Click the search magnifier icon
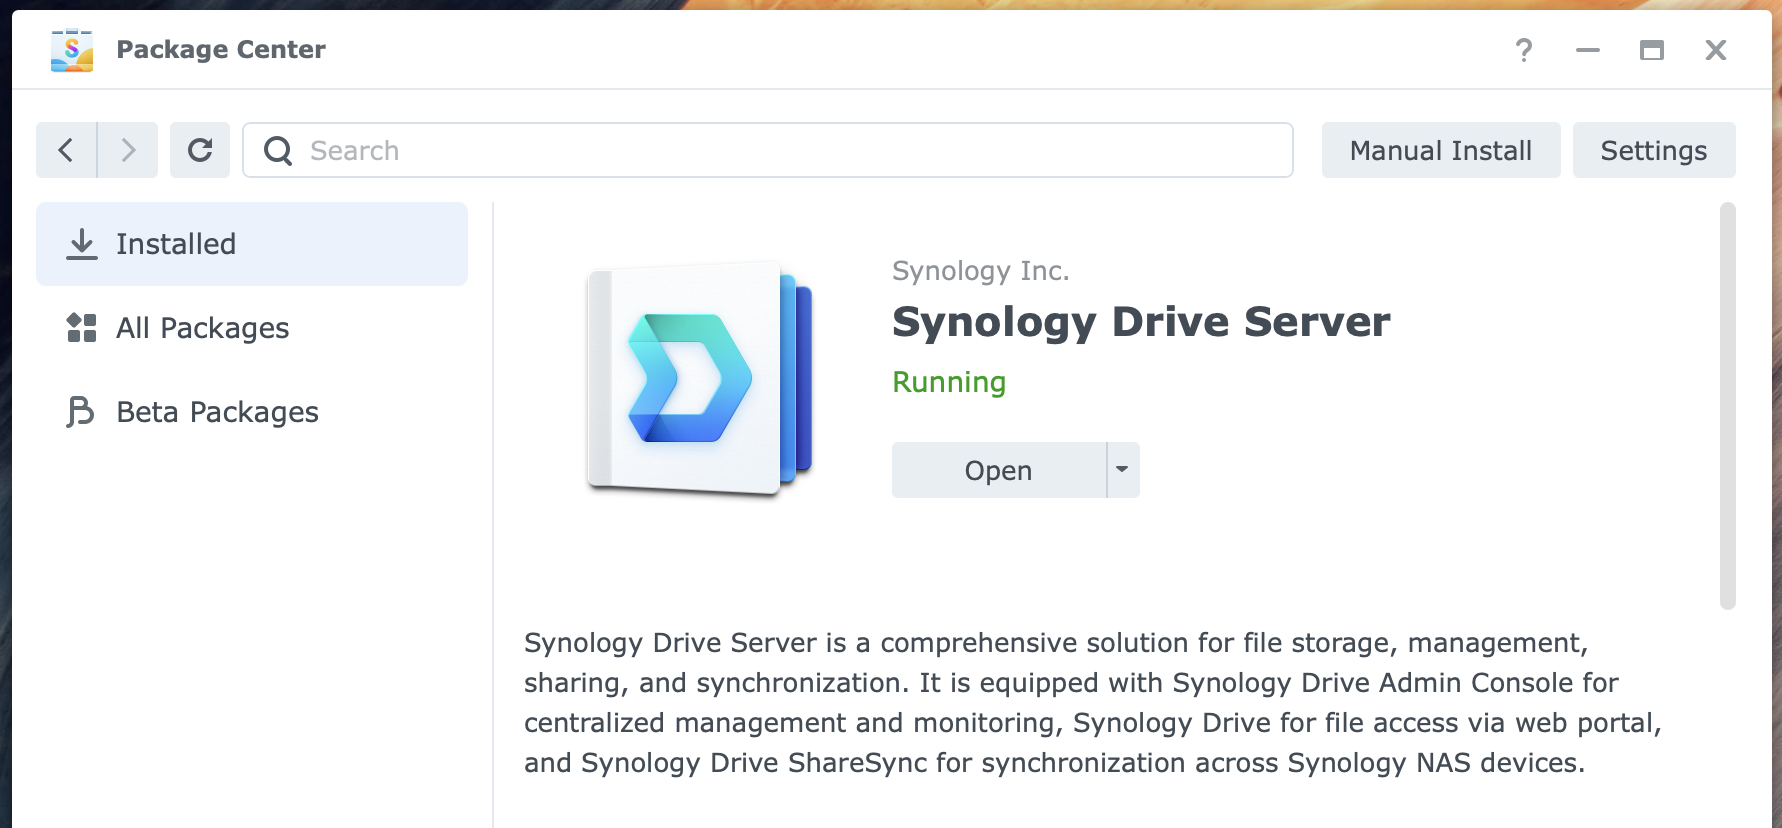Viewport: 1782px width, 828px height. 278,151
